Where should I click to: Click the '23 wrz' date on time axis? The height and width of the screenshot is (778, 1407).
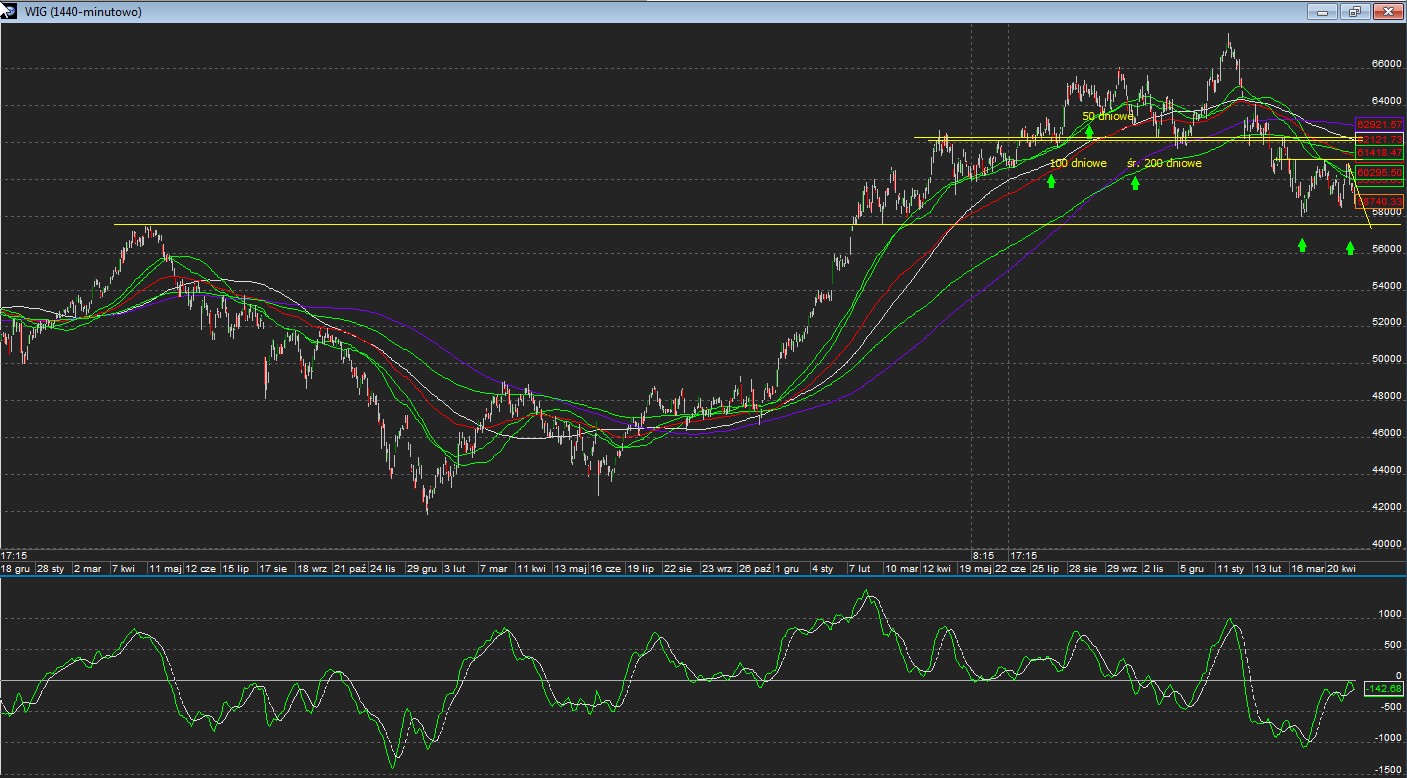pos(716,569)
